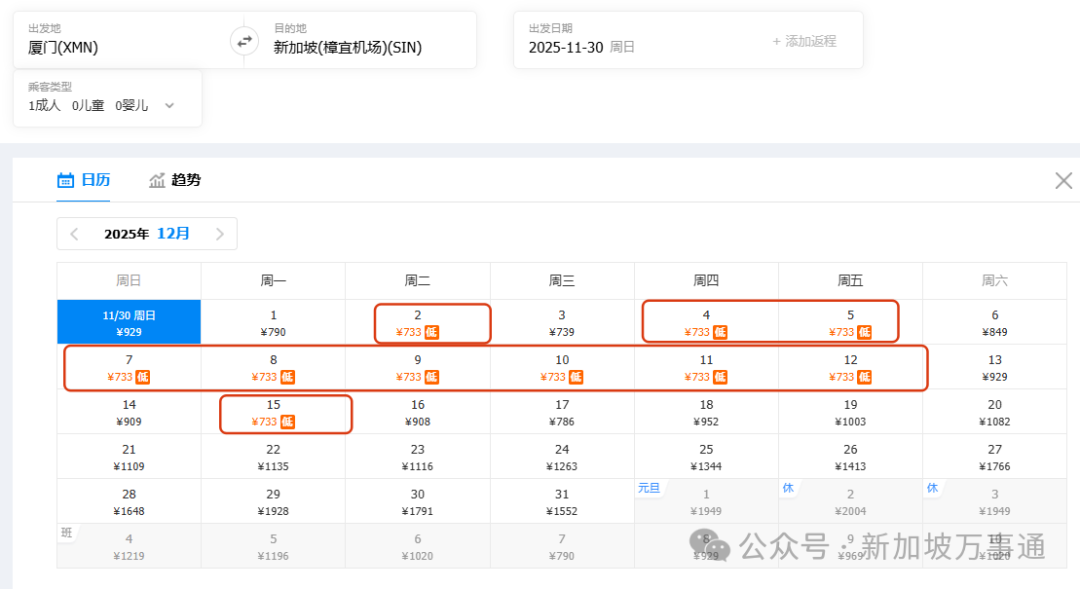Image resolution: width=1080 pixels, height=589 pixels.
Task: Advance to next month using right chevron
Action: [x=220, y=233]
